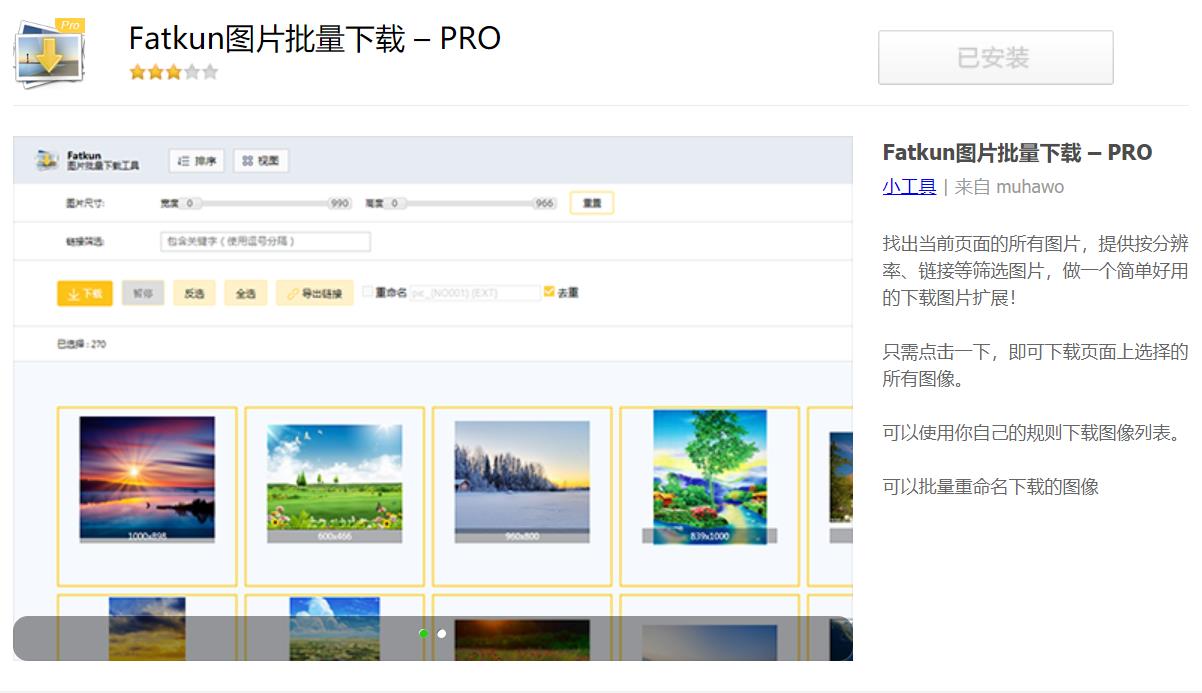The image size is (1202, 693).
Task: Enable the 重命名 rename checkbox
Action: point(370,292)
